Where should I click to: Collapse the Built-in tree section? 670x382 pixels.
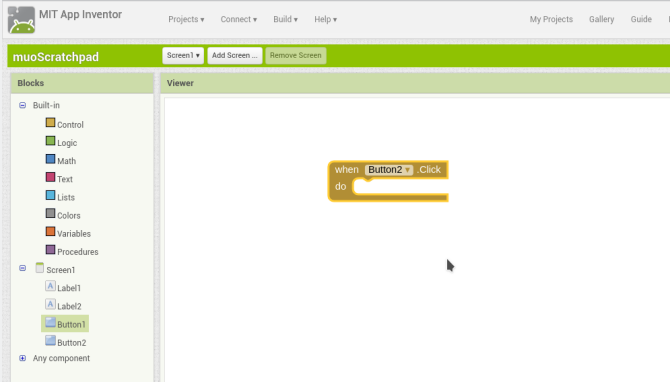click(23, 105)
